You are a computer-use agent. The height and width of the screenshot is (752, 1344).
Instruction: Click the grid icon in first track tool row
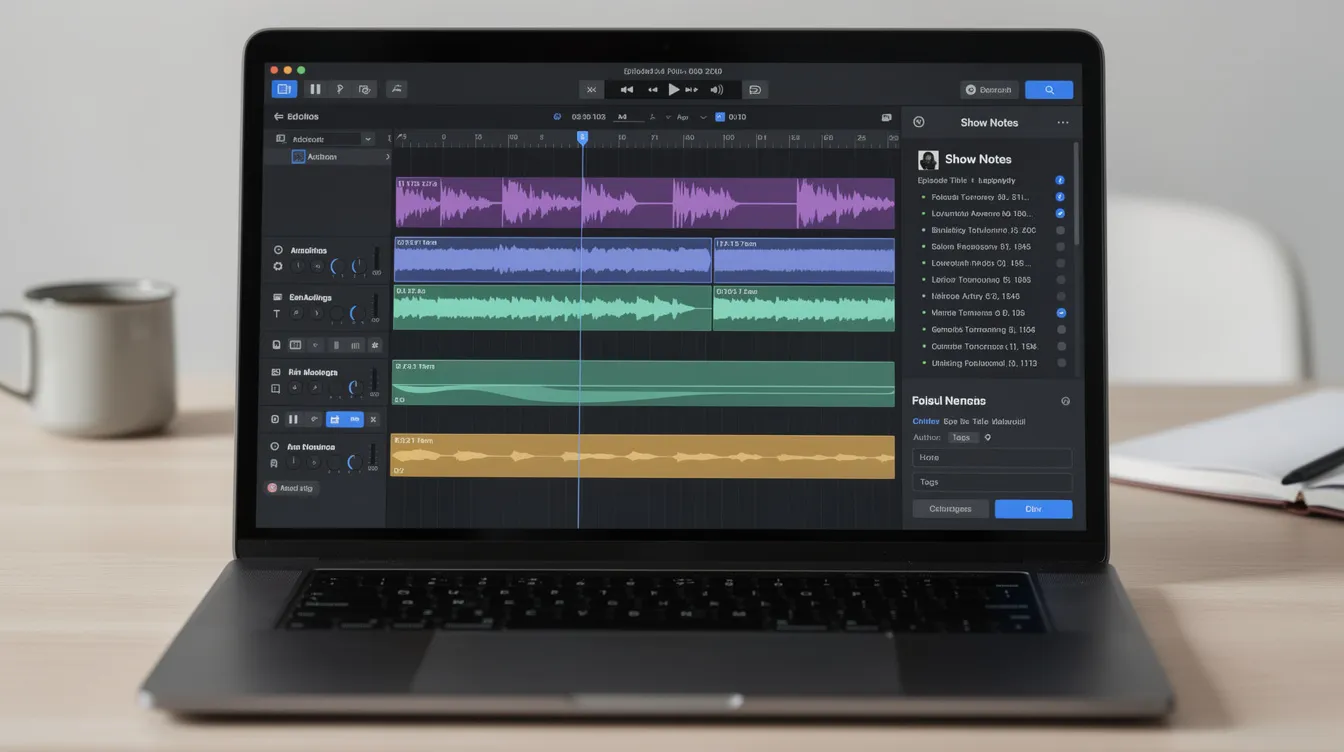point(295,345)
